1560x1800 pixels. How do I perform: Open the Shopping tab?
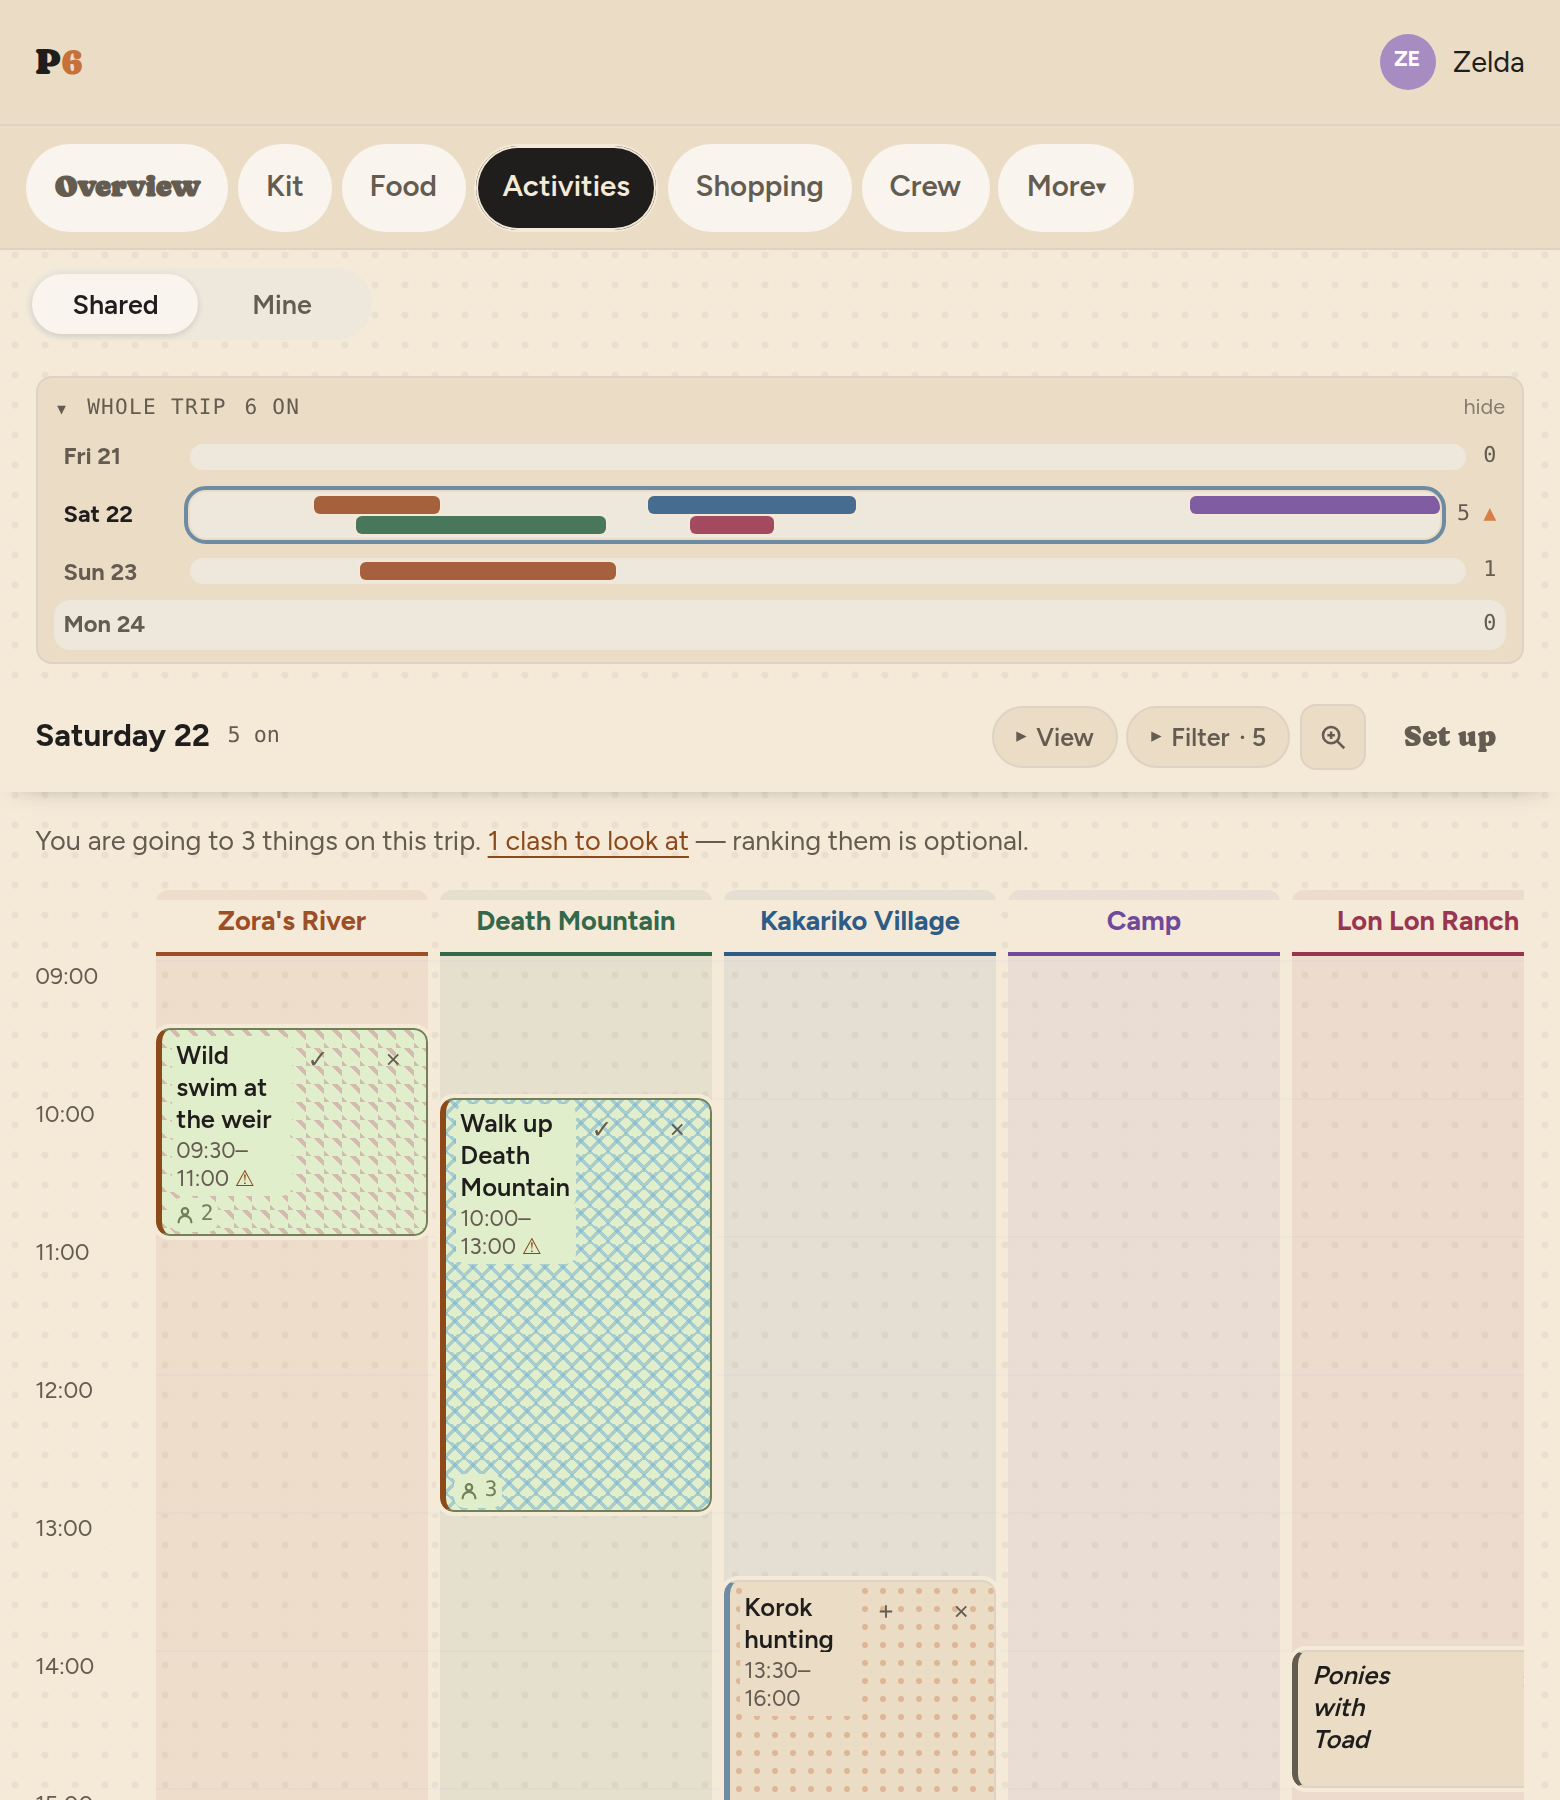click(x=760, y=187)
